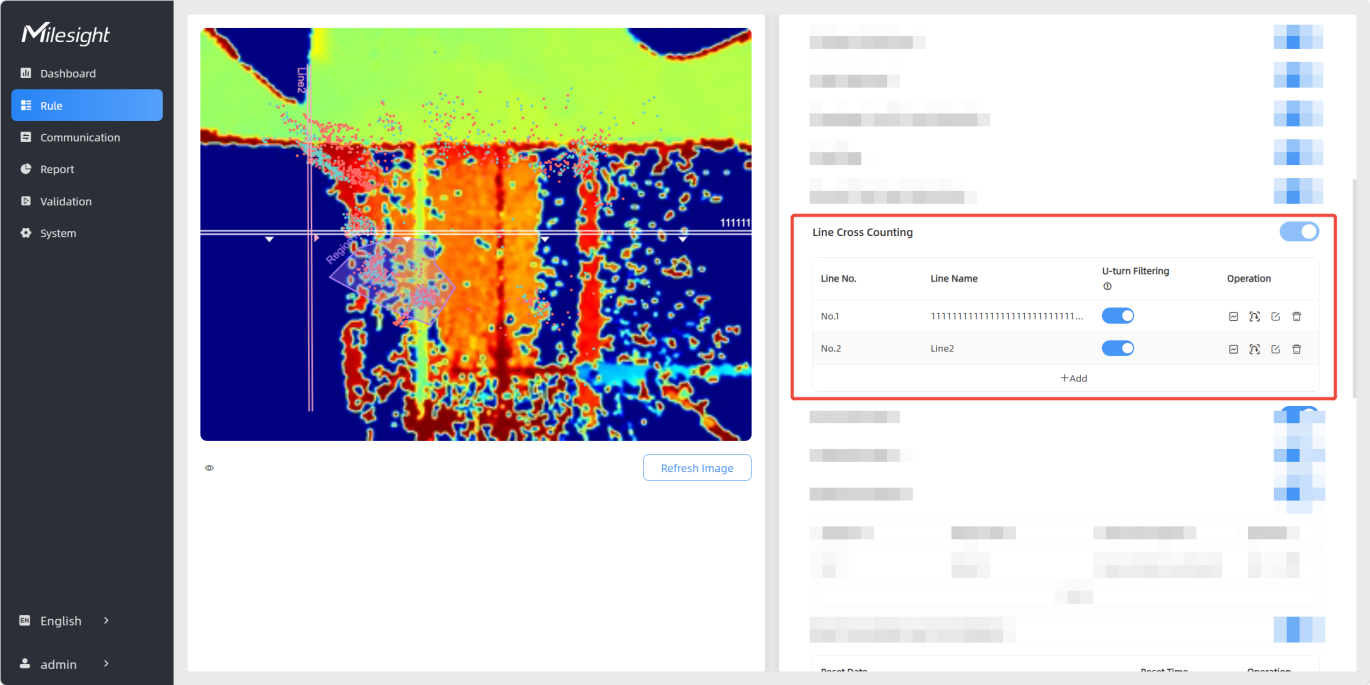Toggle the eye icon below the heatmap
This screenshot has width=1370, height=685.
pyautogui.click(x=209, y=468)
